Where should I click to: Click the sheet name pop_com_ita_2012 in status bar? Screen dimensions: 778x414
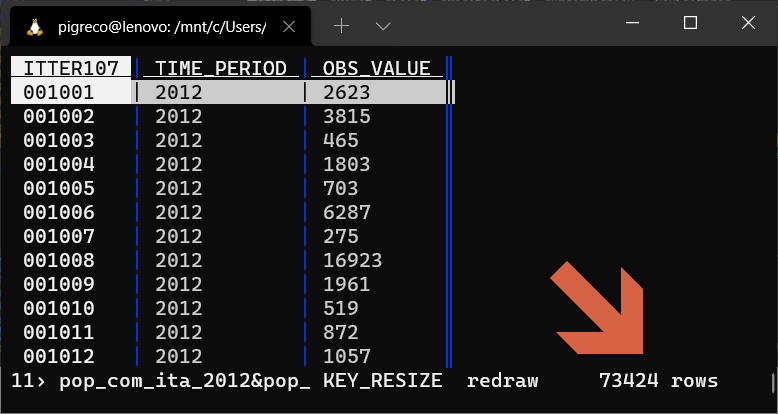[x=162, y=380]
